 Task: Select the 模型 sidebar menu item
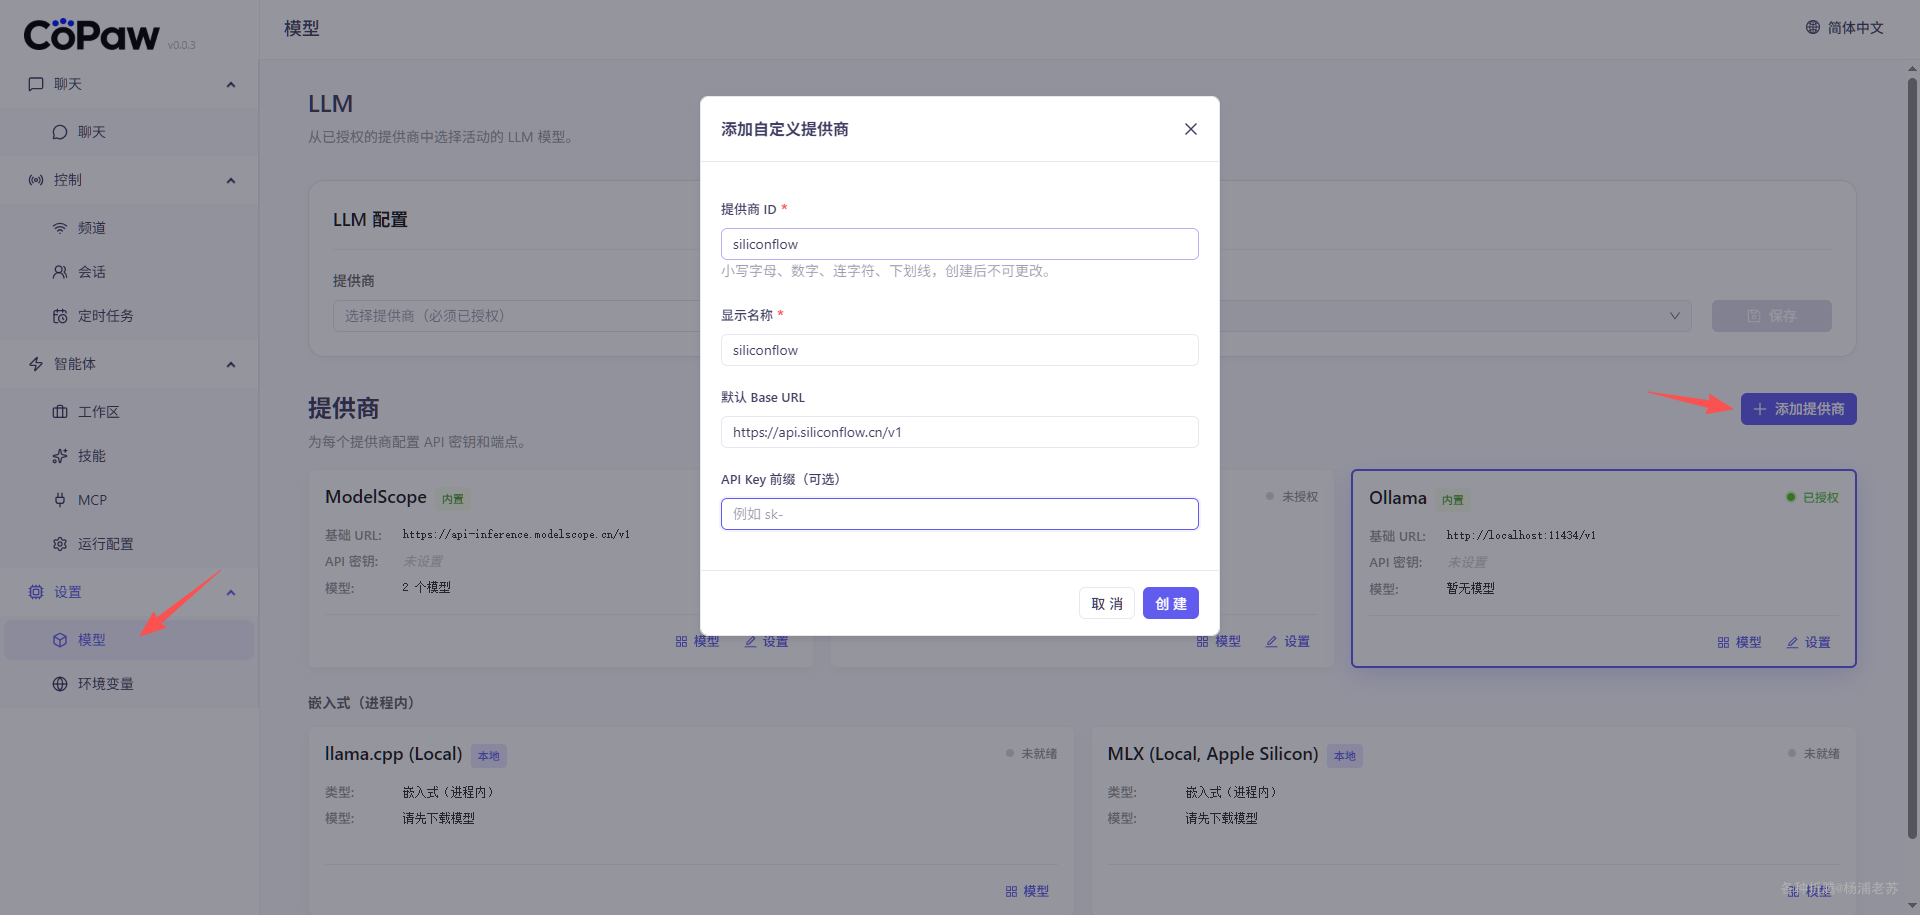(x=129, y=640)
